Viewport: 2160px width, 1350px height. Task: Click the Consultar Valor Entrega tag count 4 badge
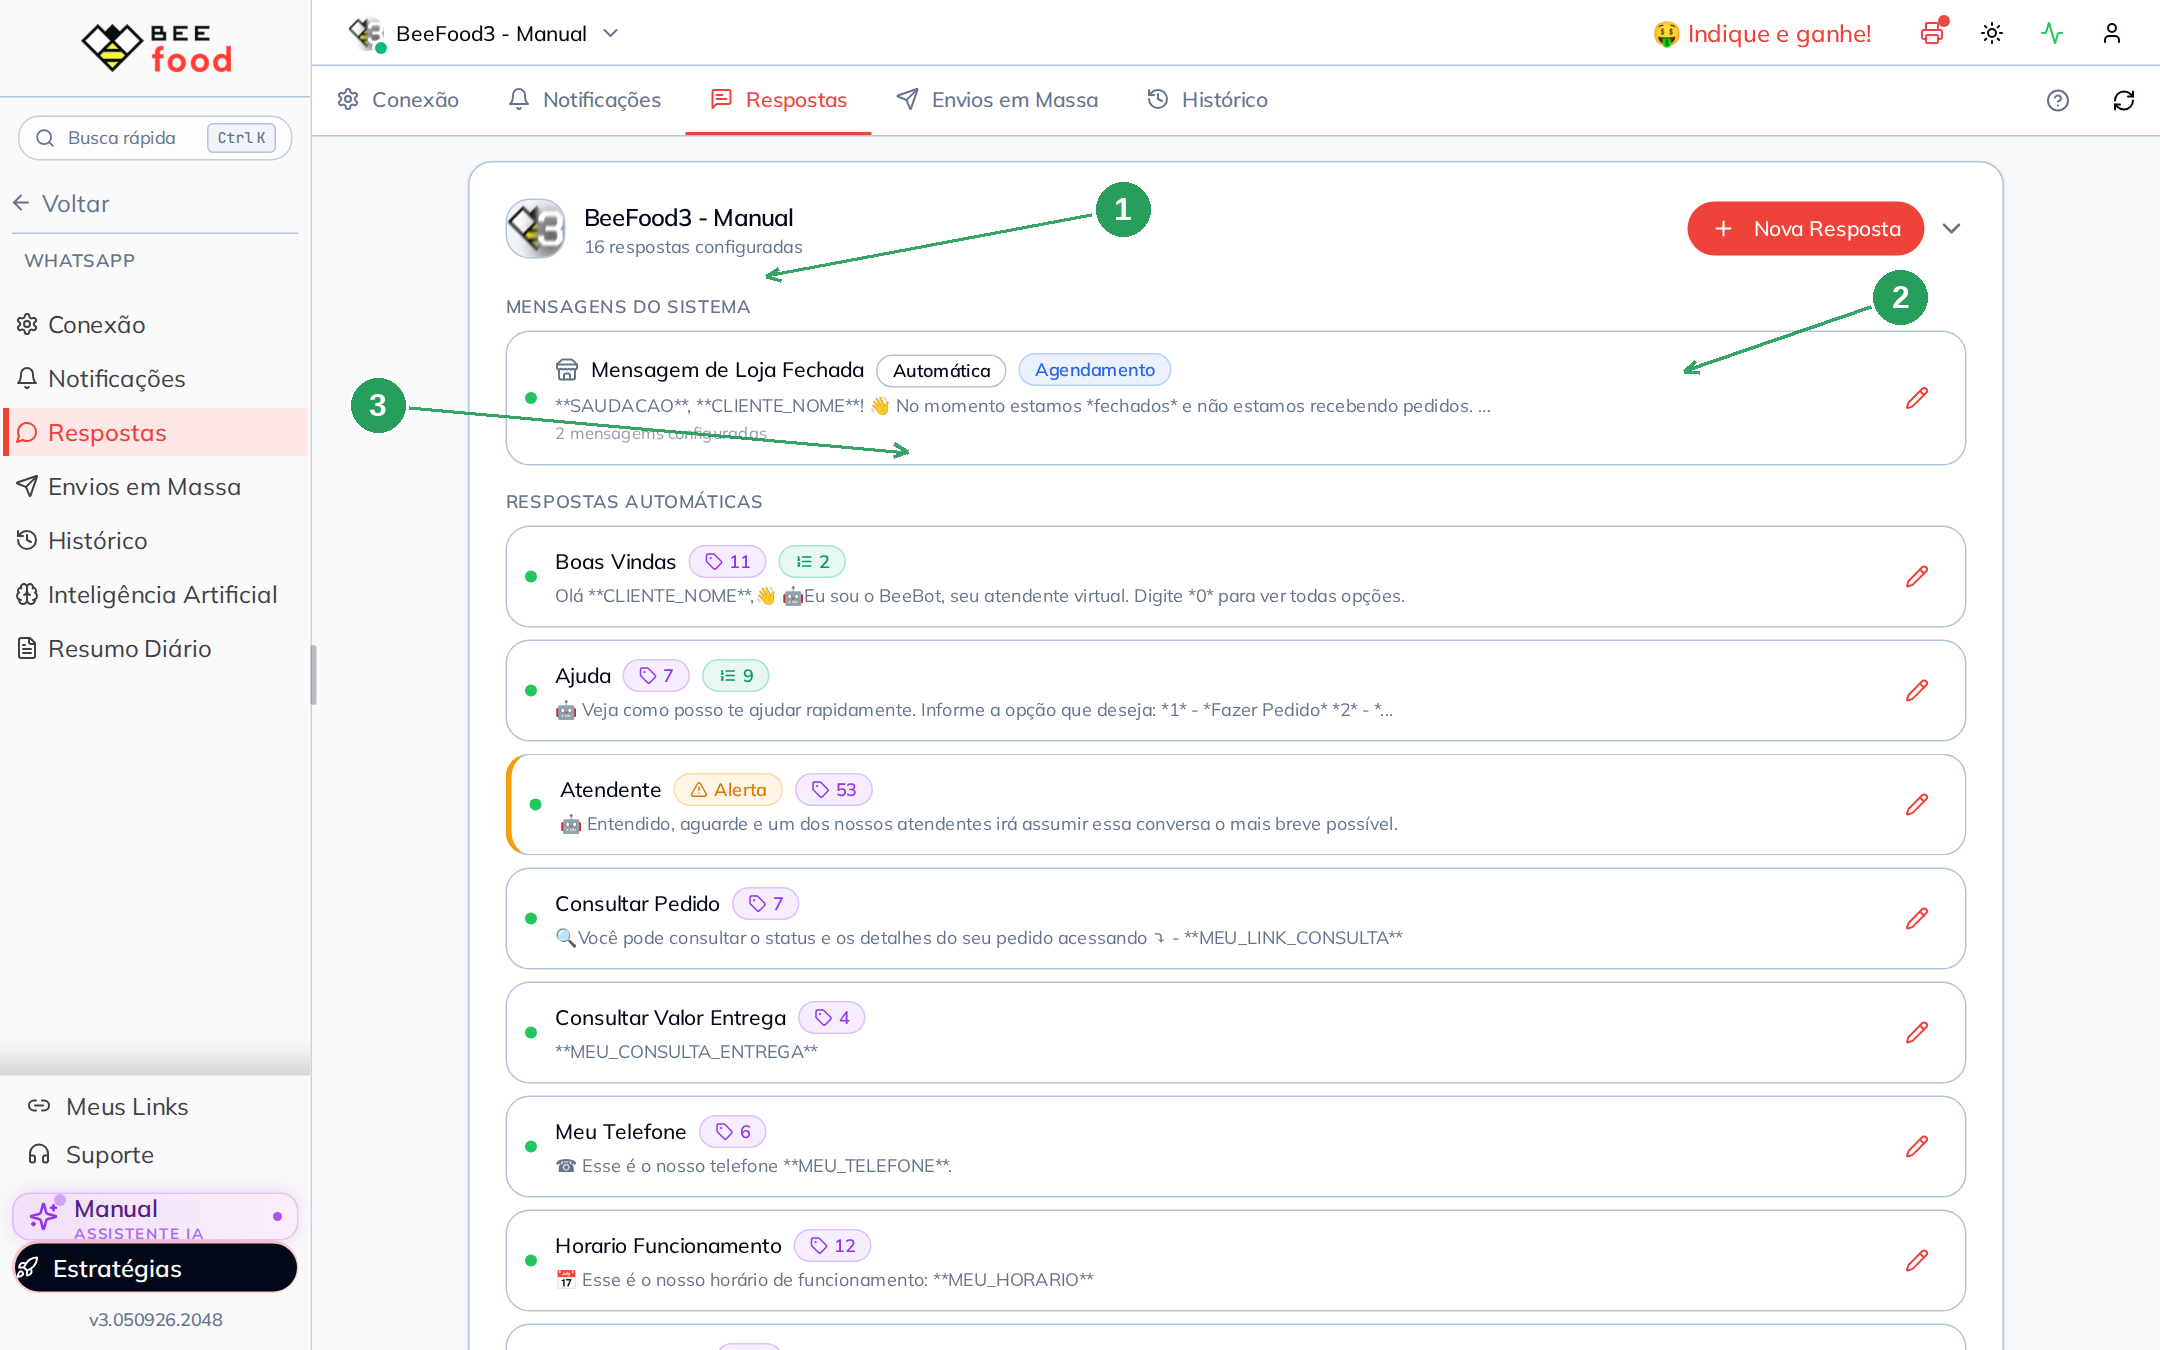pyautogui.click(x=832, y=1018)
